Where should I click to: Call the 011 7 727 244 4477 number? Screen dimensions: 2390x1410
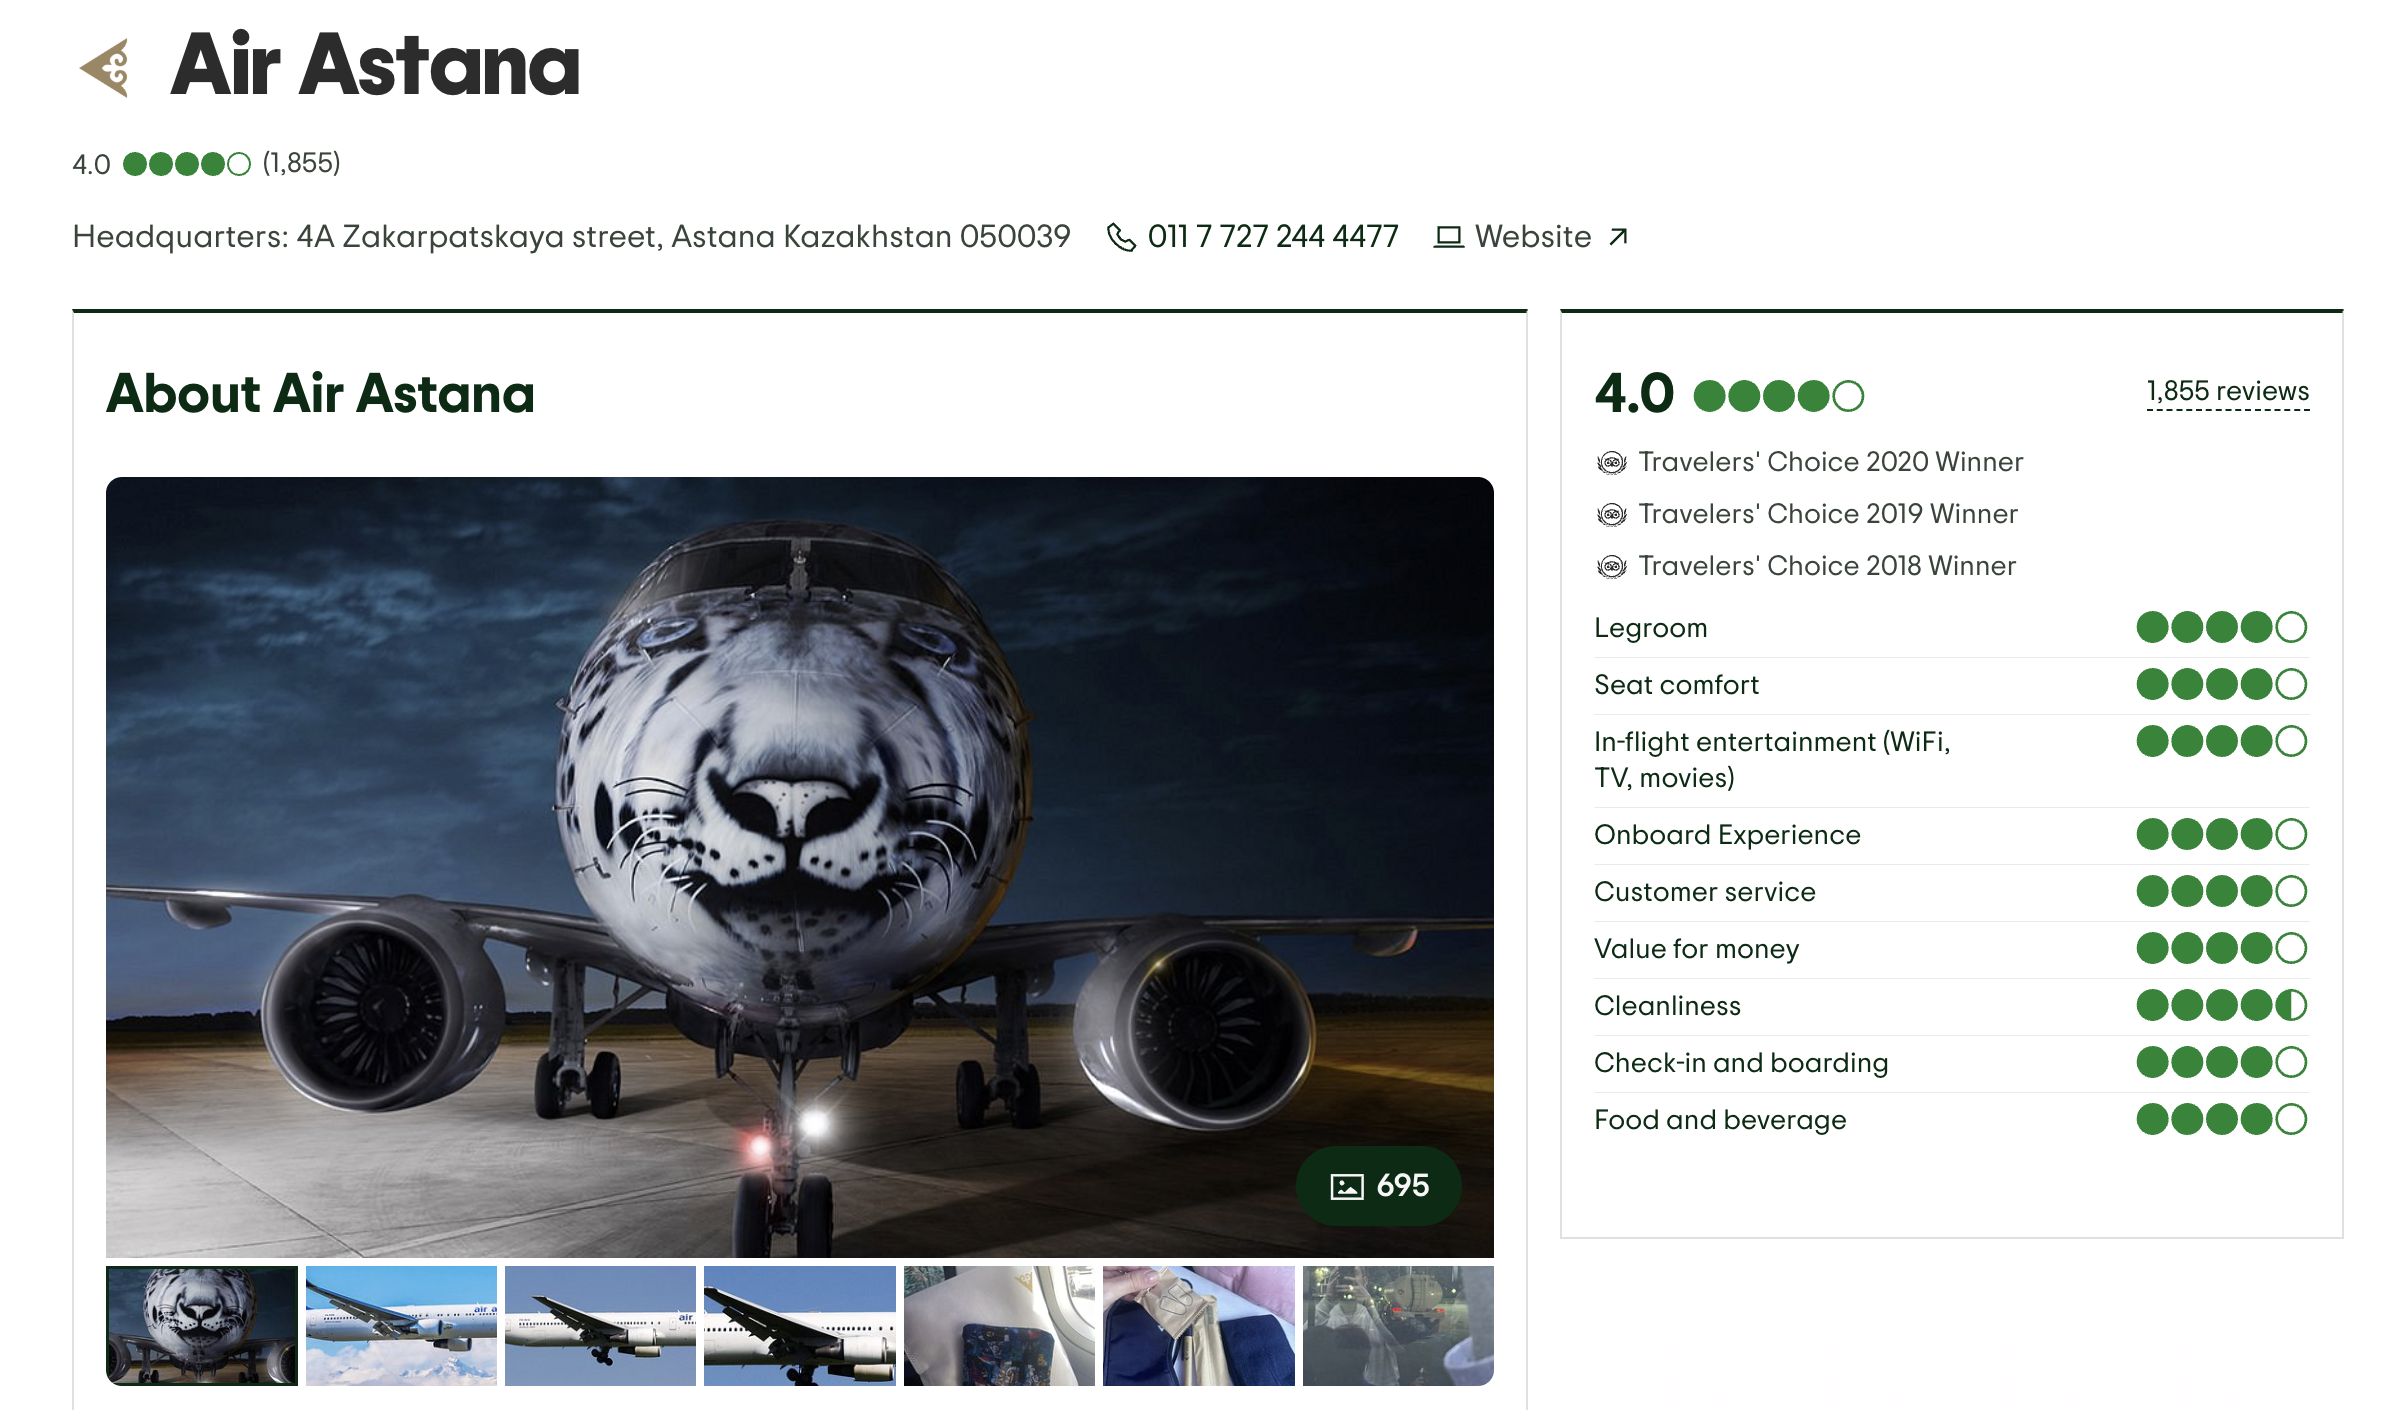tap(1272, 237)
